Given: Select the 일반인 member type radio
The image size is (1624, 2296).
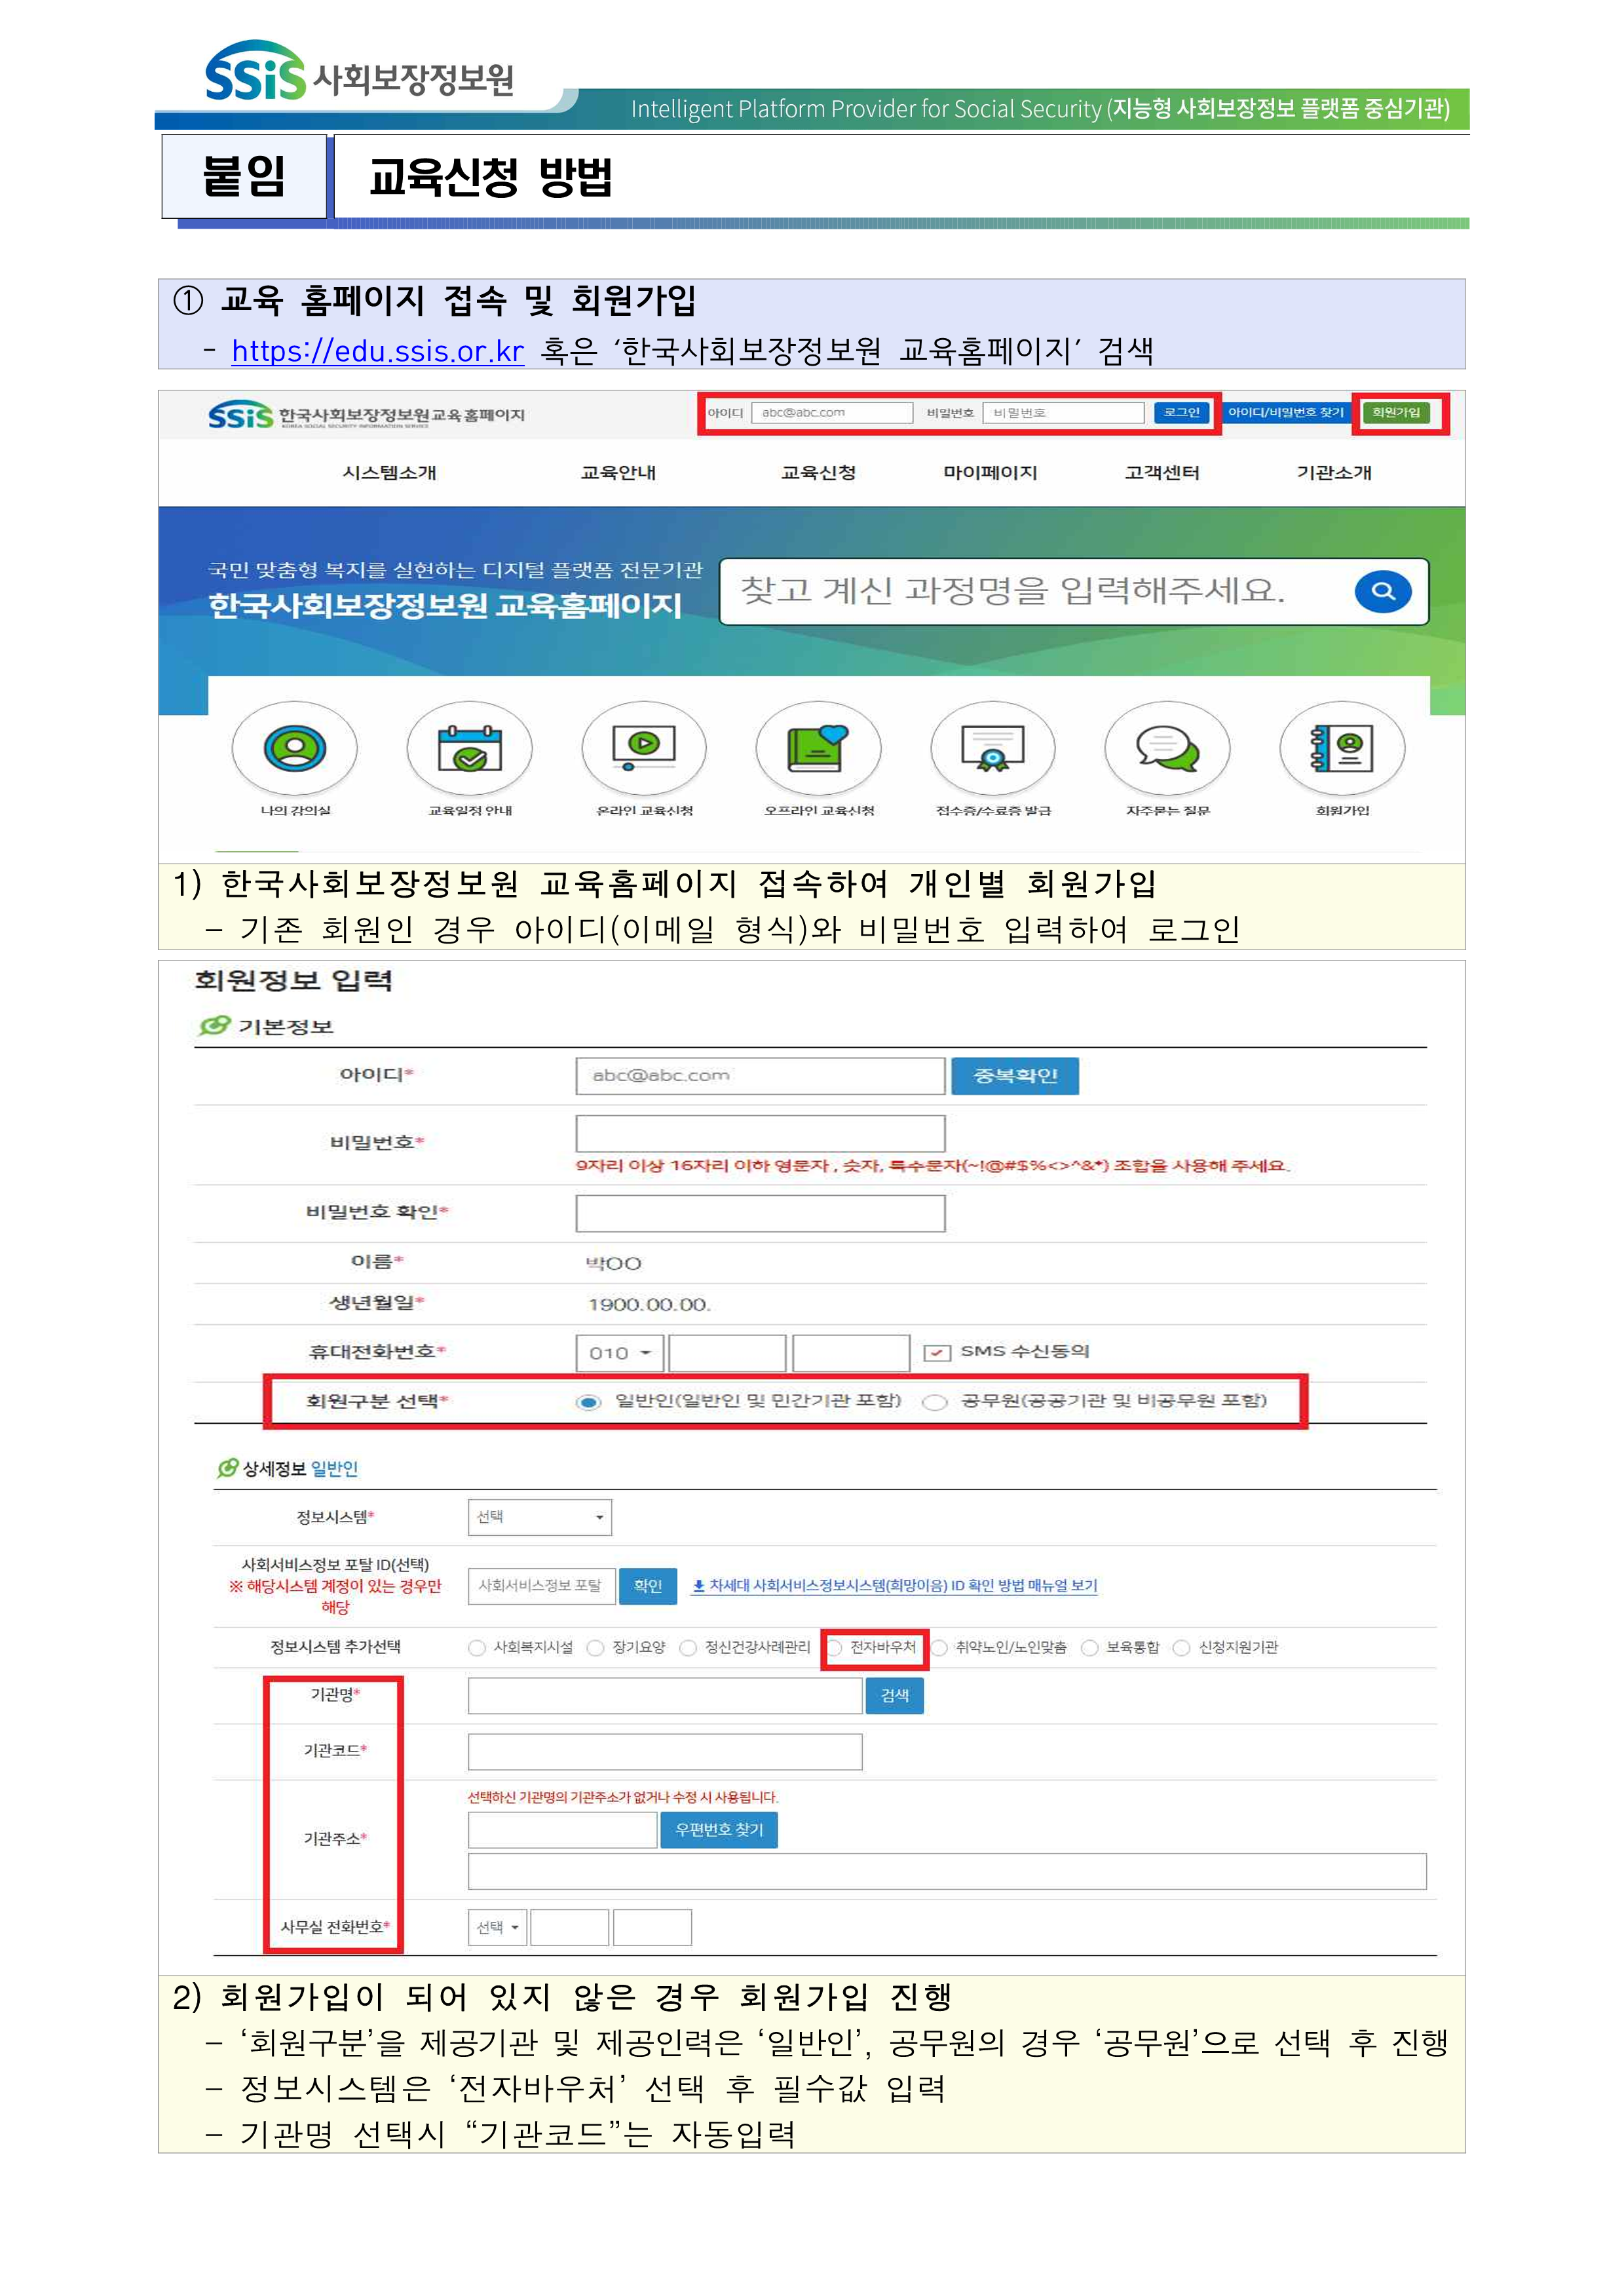Looking at the screenshot, I should pyautogui.click(x=589, y=1402).
